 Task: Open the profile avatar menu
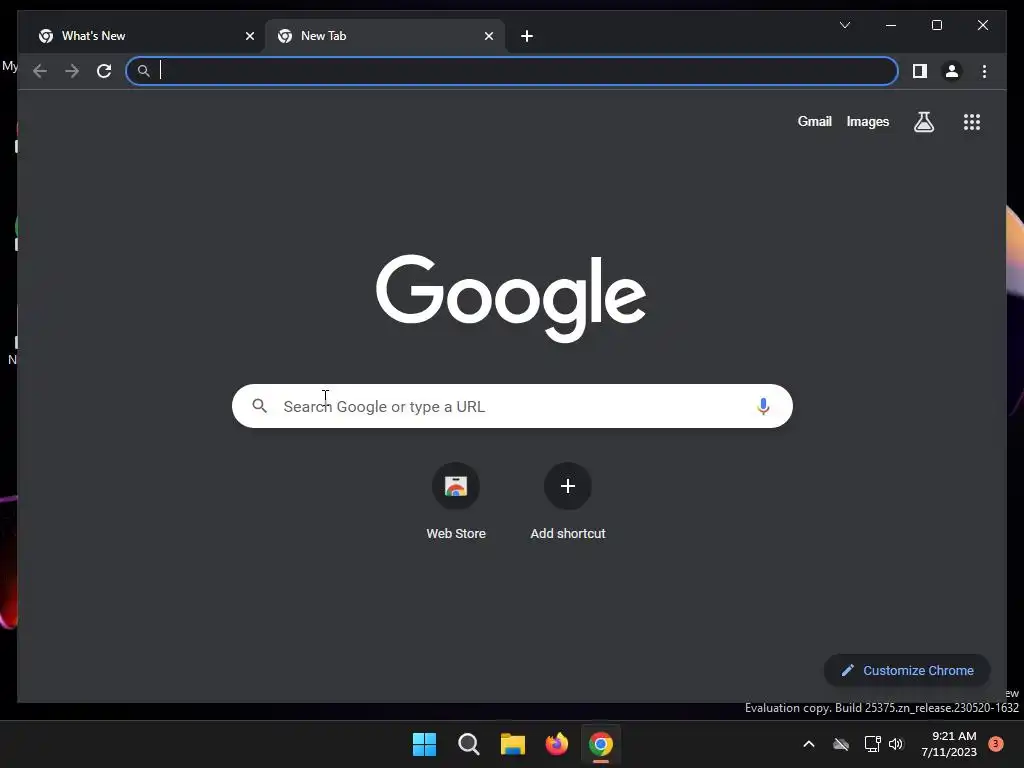(x=952, y=71)
